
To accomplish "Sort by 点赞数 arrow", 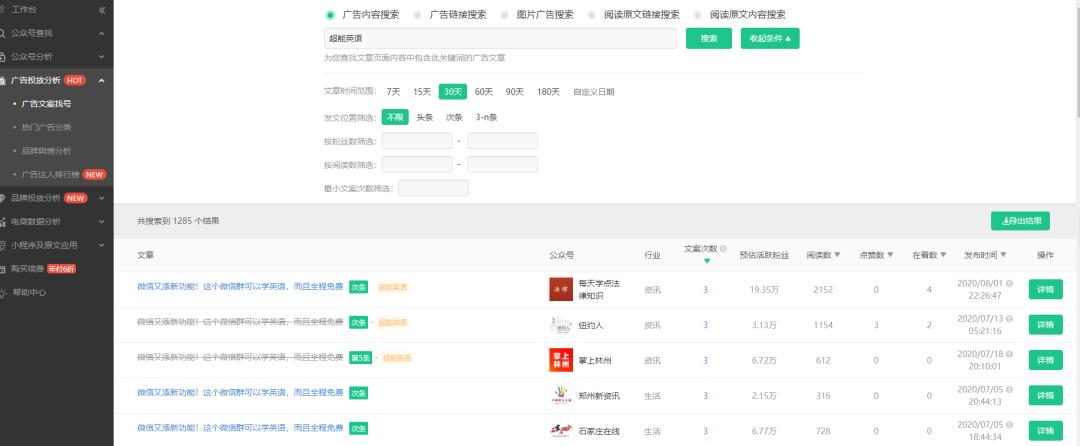I will [890, 255].
